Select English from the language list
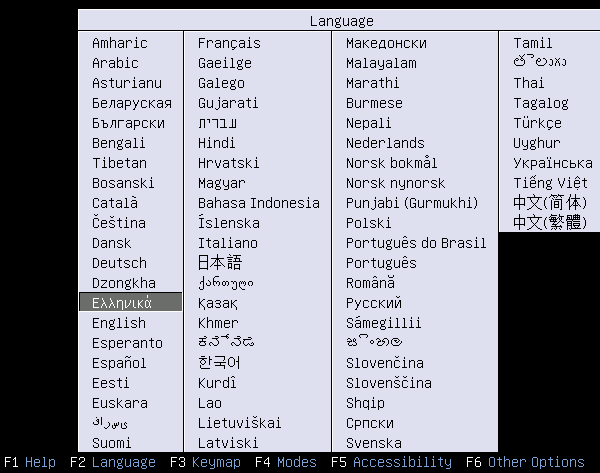The width and height of the screenshot is (600, 473). (x=119, y=323)
